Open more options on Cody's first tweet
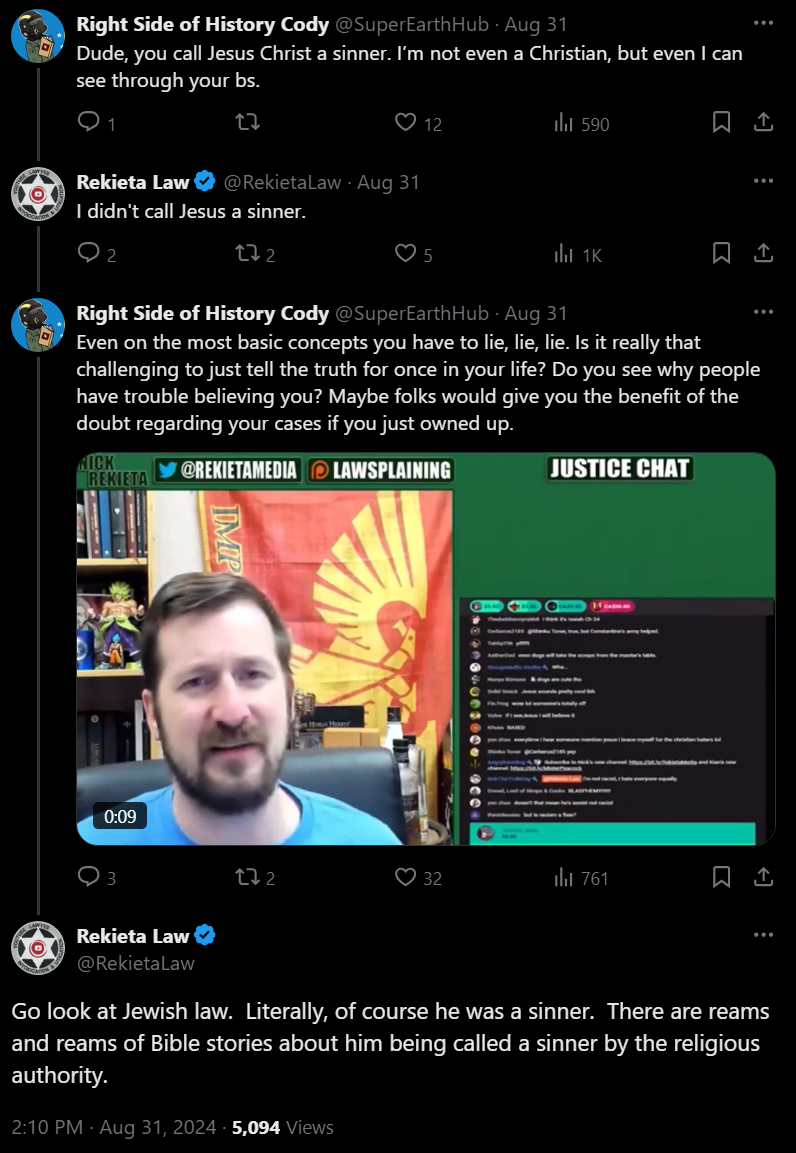Viewport: 796px width, 1153px height. pos(764,23)
